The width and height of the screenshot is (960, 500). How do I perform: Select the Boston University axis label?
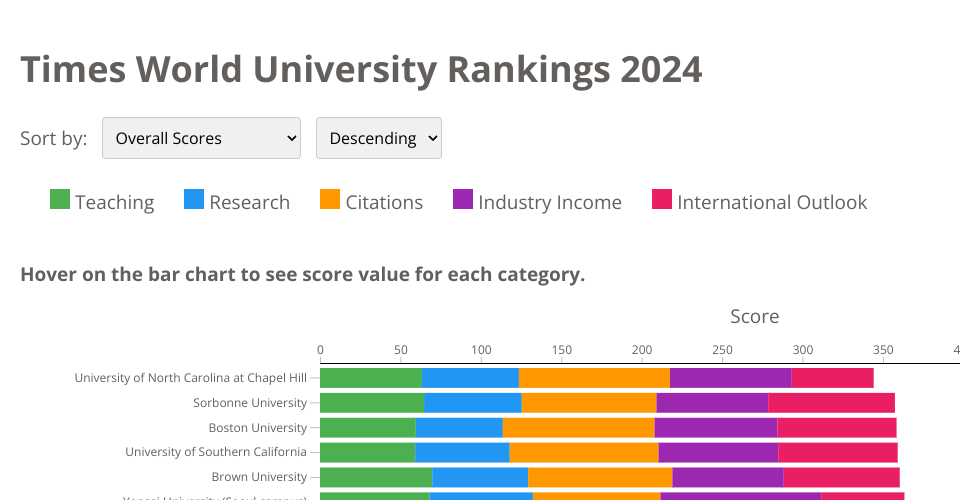(257, 428)
